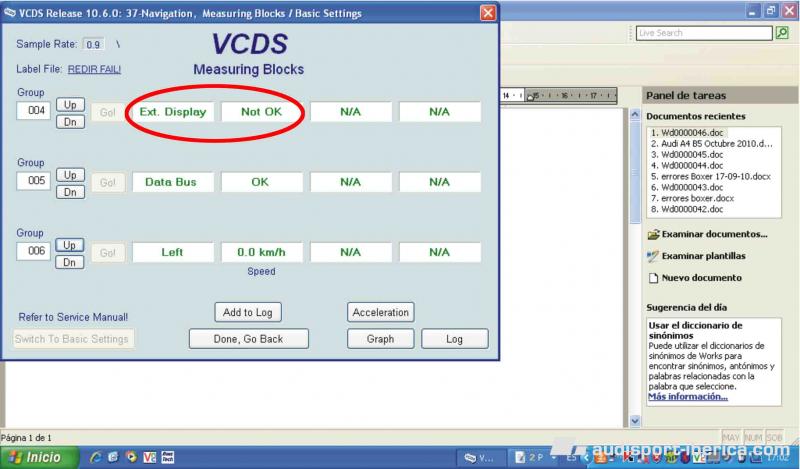Select the Ext. Display value cell
This screenshot has height=469, width=800.
tap(173, 112)
